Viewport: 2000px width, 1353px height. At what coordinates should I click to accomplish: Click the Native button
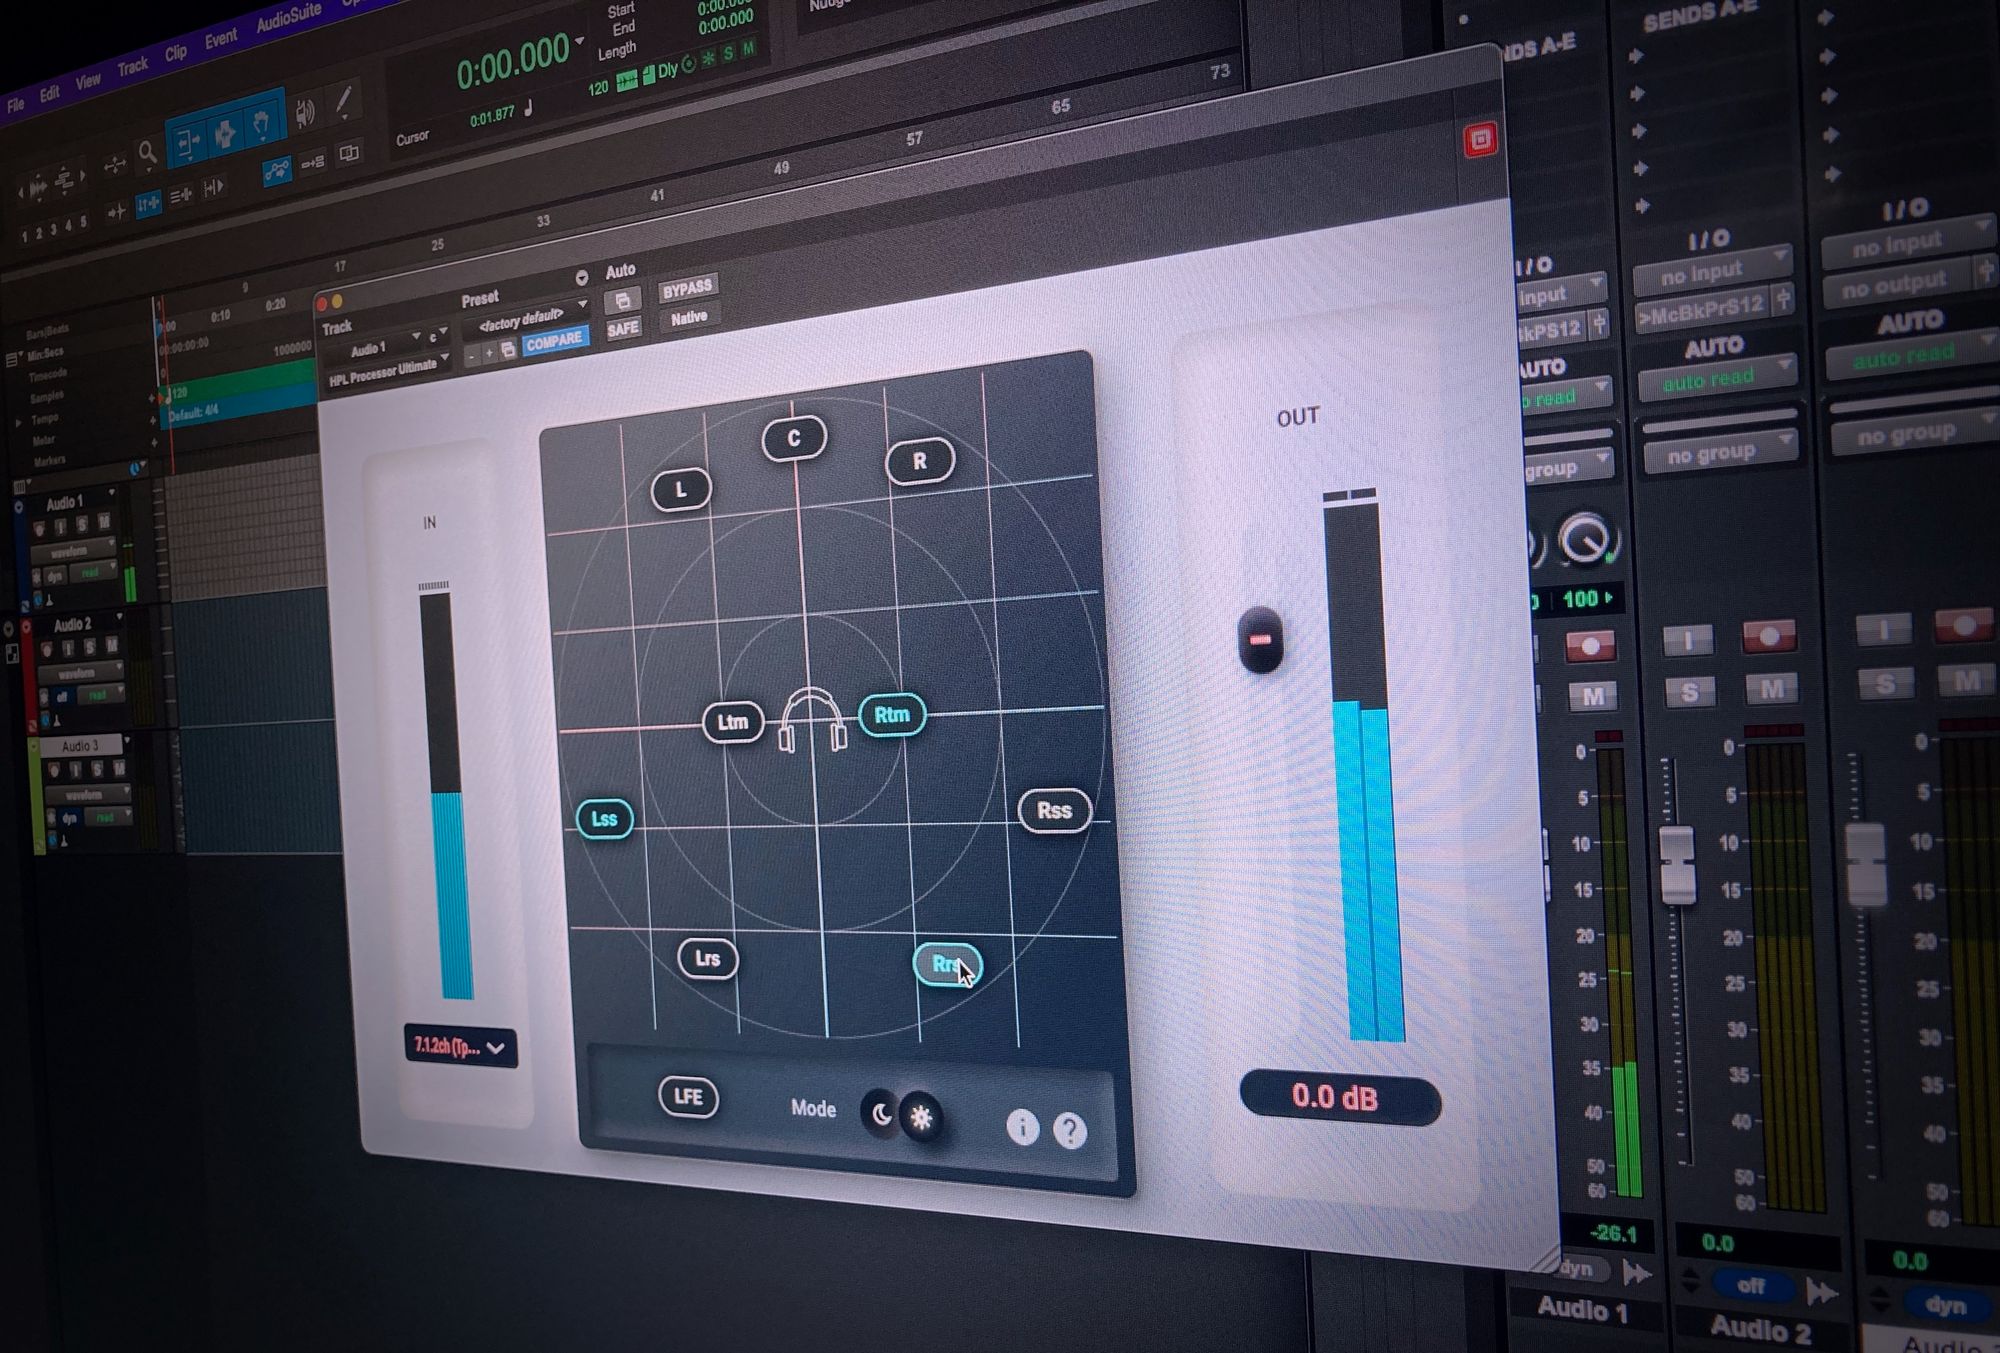click(x=689, y=318)
